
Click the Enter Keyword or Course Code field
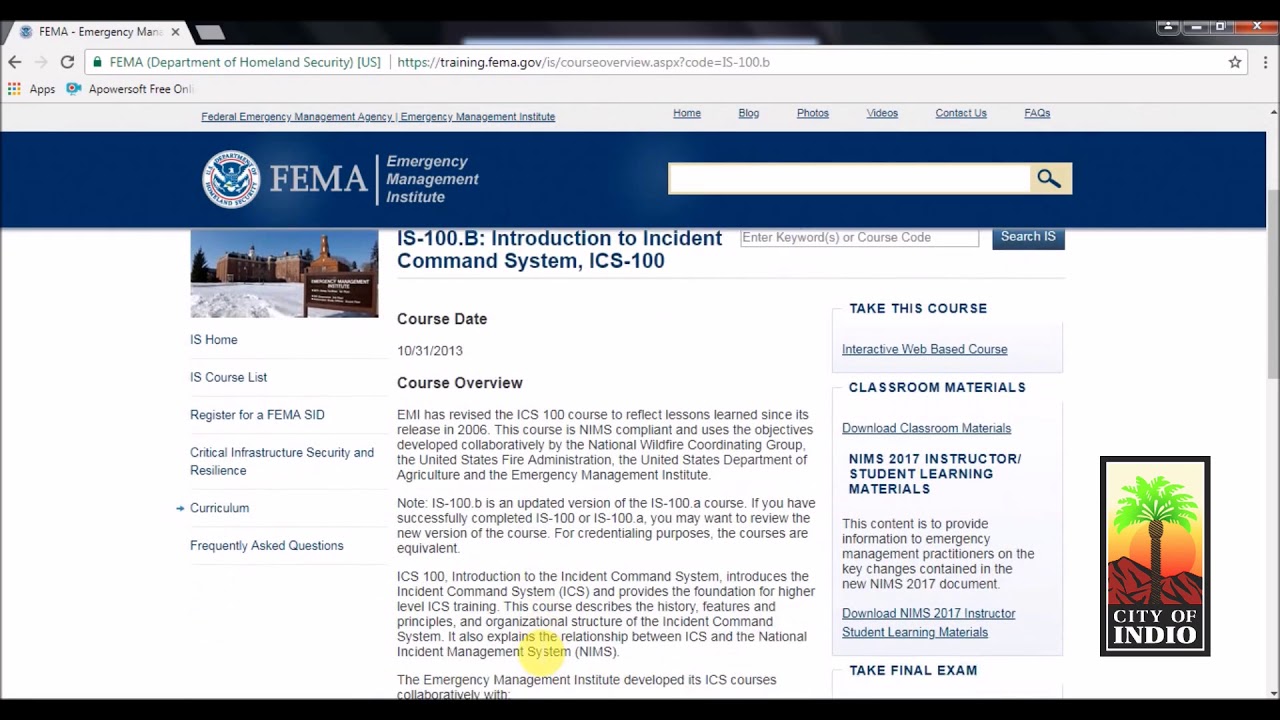coord(859,237)
